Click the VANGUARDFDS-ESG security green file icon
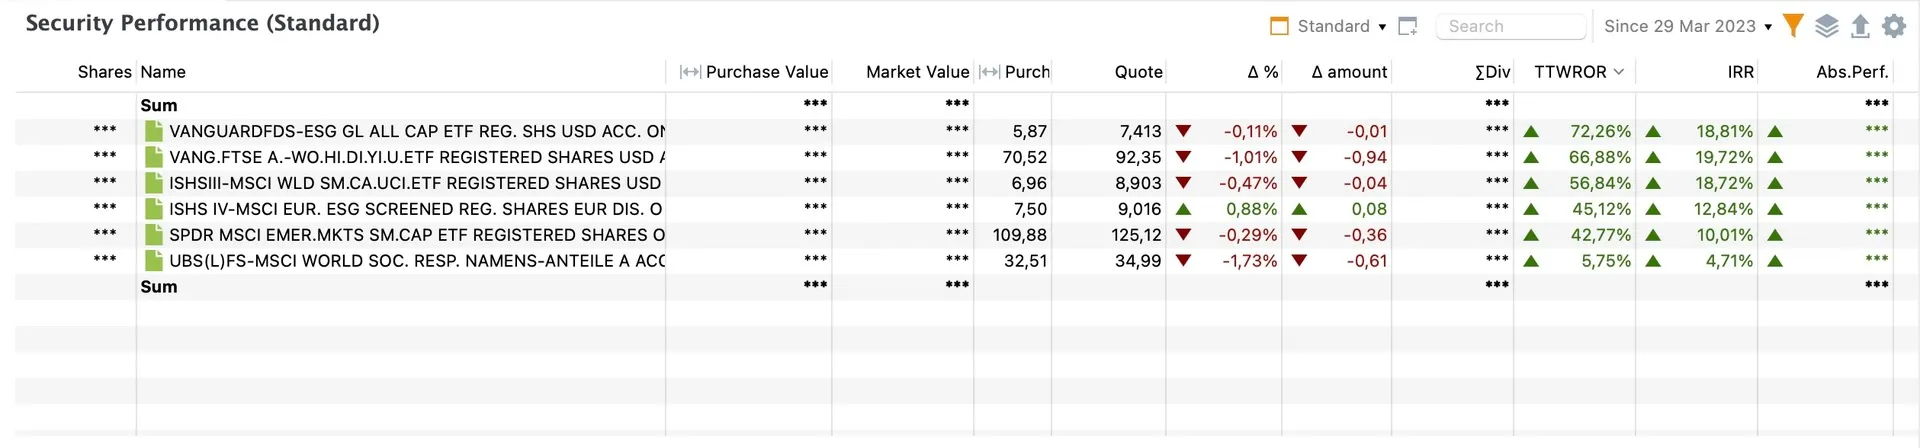The image size is (1920, 448). (154, 131)
